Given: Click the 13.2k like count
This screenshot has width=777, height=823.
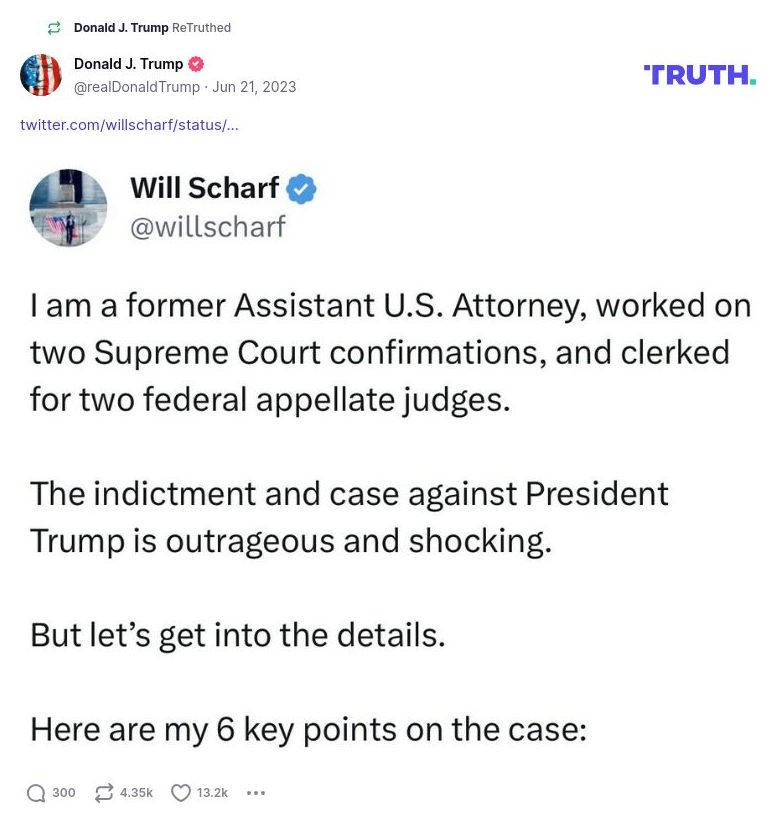Looking at the screenshot, I should tap(210, 792).
